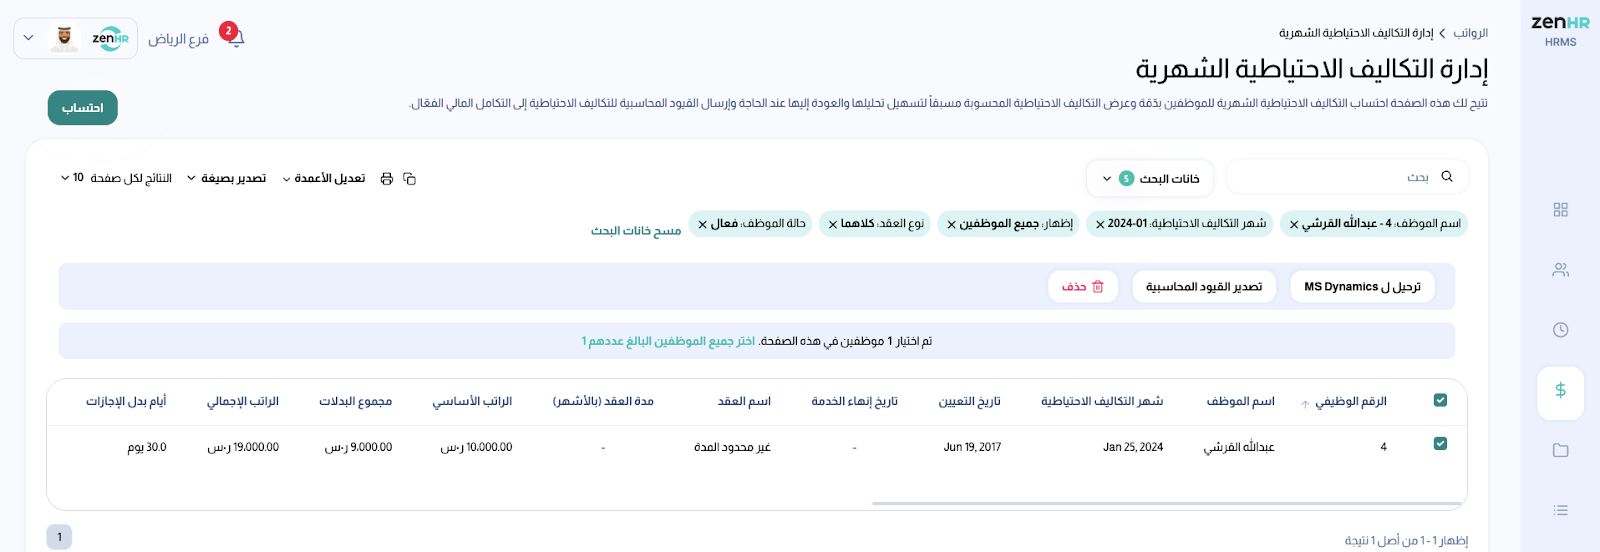The width and height of the screenshot is (1600, 552).
Task: Click select all employees link
Action: coord(668,341)
